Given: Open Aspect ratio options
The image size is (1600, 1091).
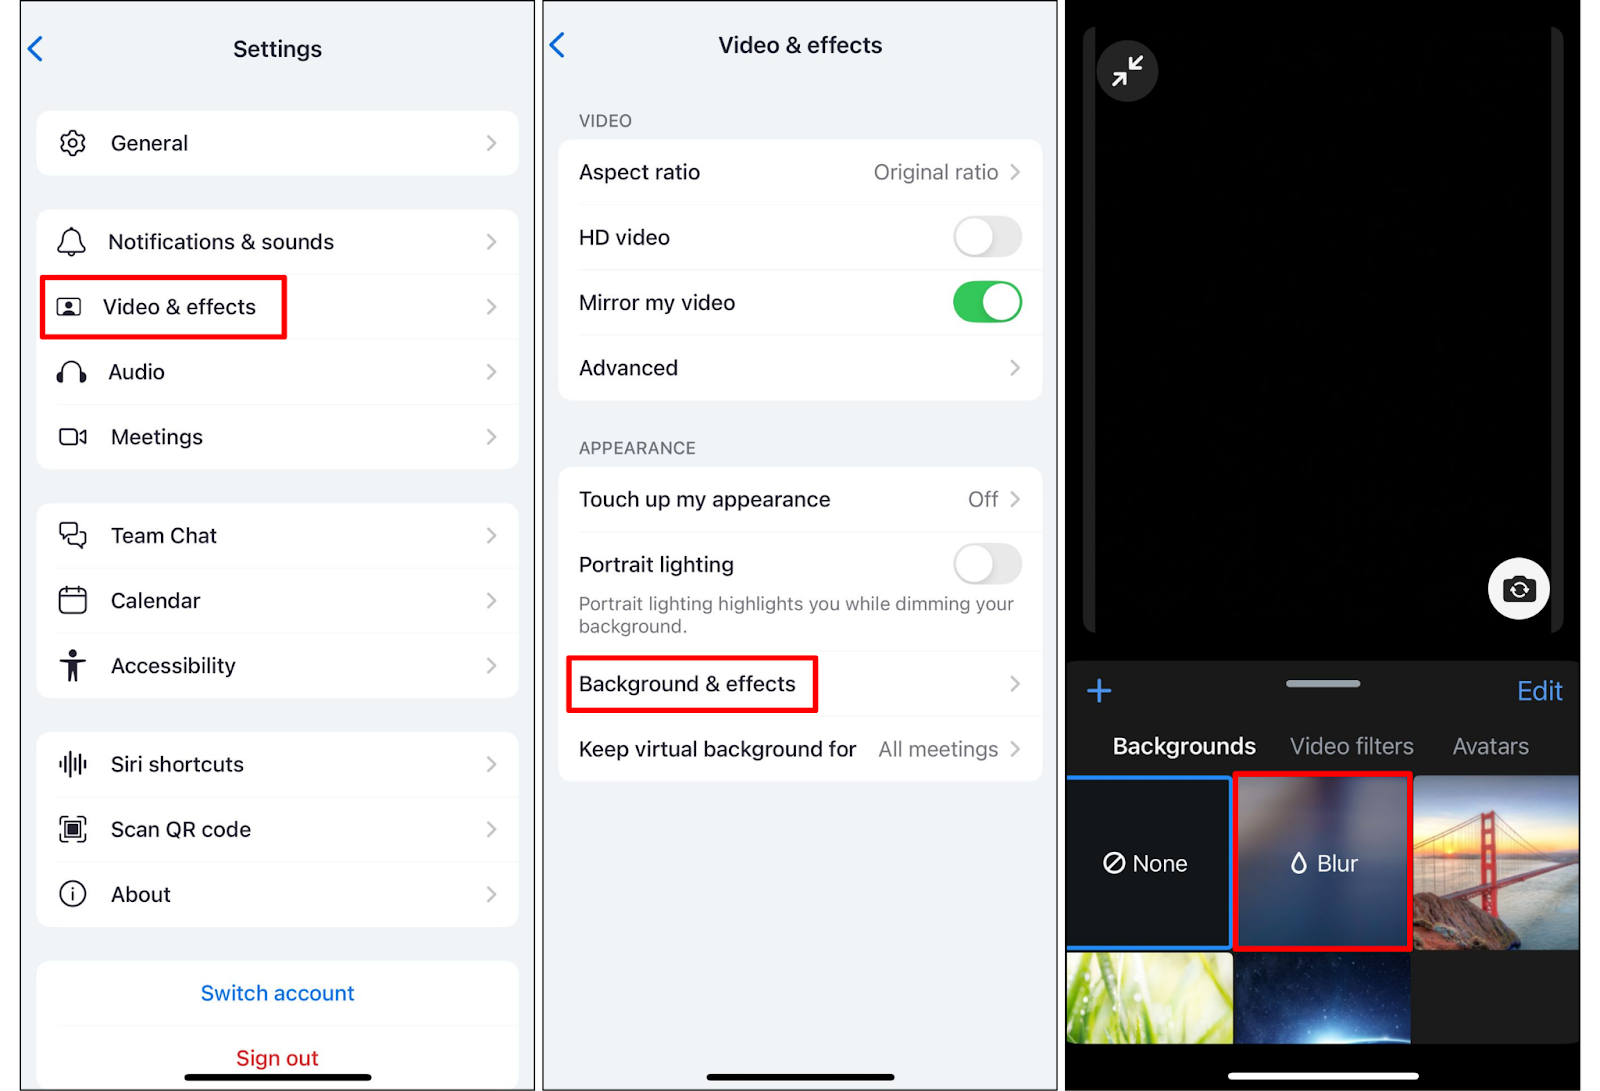Looking at the screenshot, I should pos(800,172).
